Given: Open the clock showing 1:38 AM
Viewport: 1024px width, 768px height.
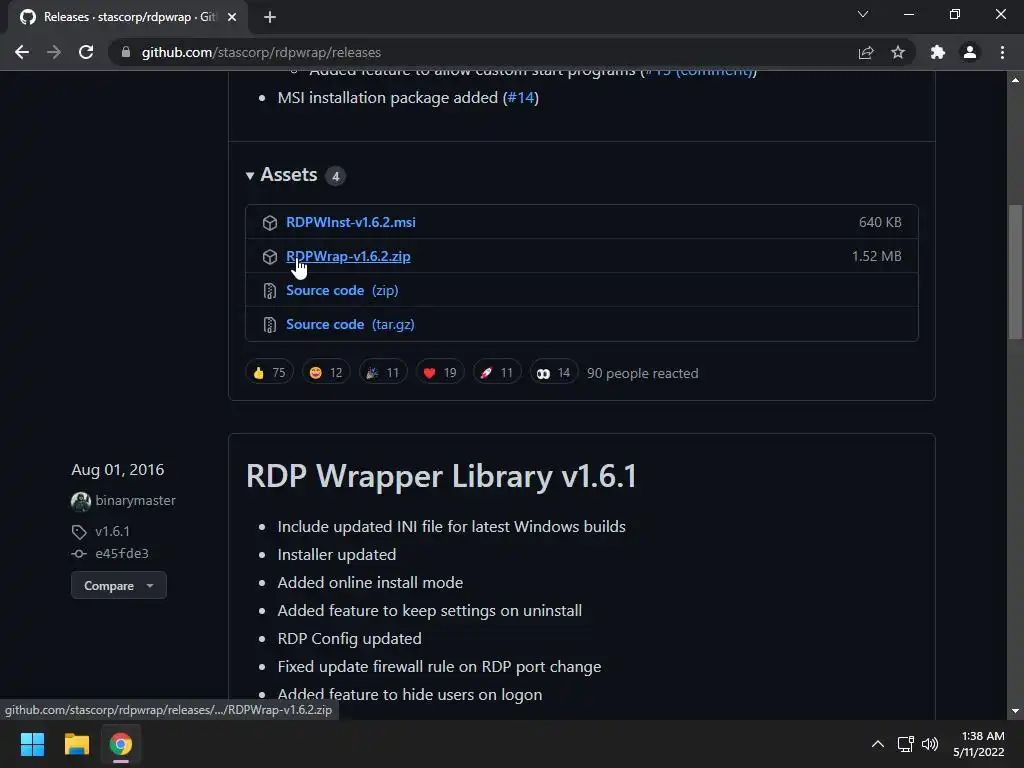Looking at the screenshot, I should pos(979,744).
